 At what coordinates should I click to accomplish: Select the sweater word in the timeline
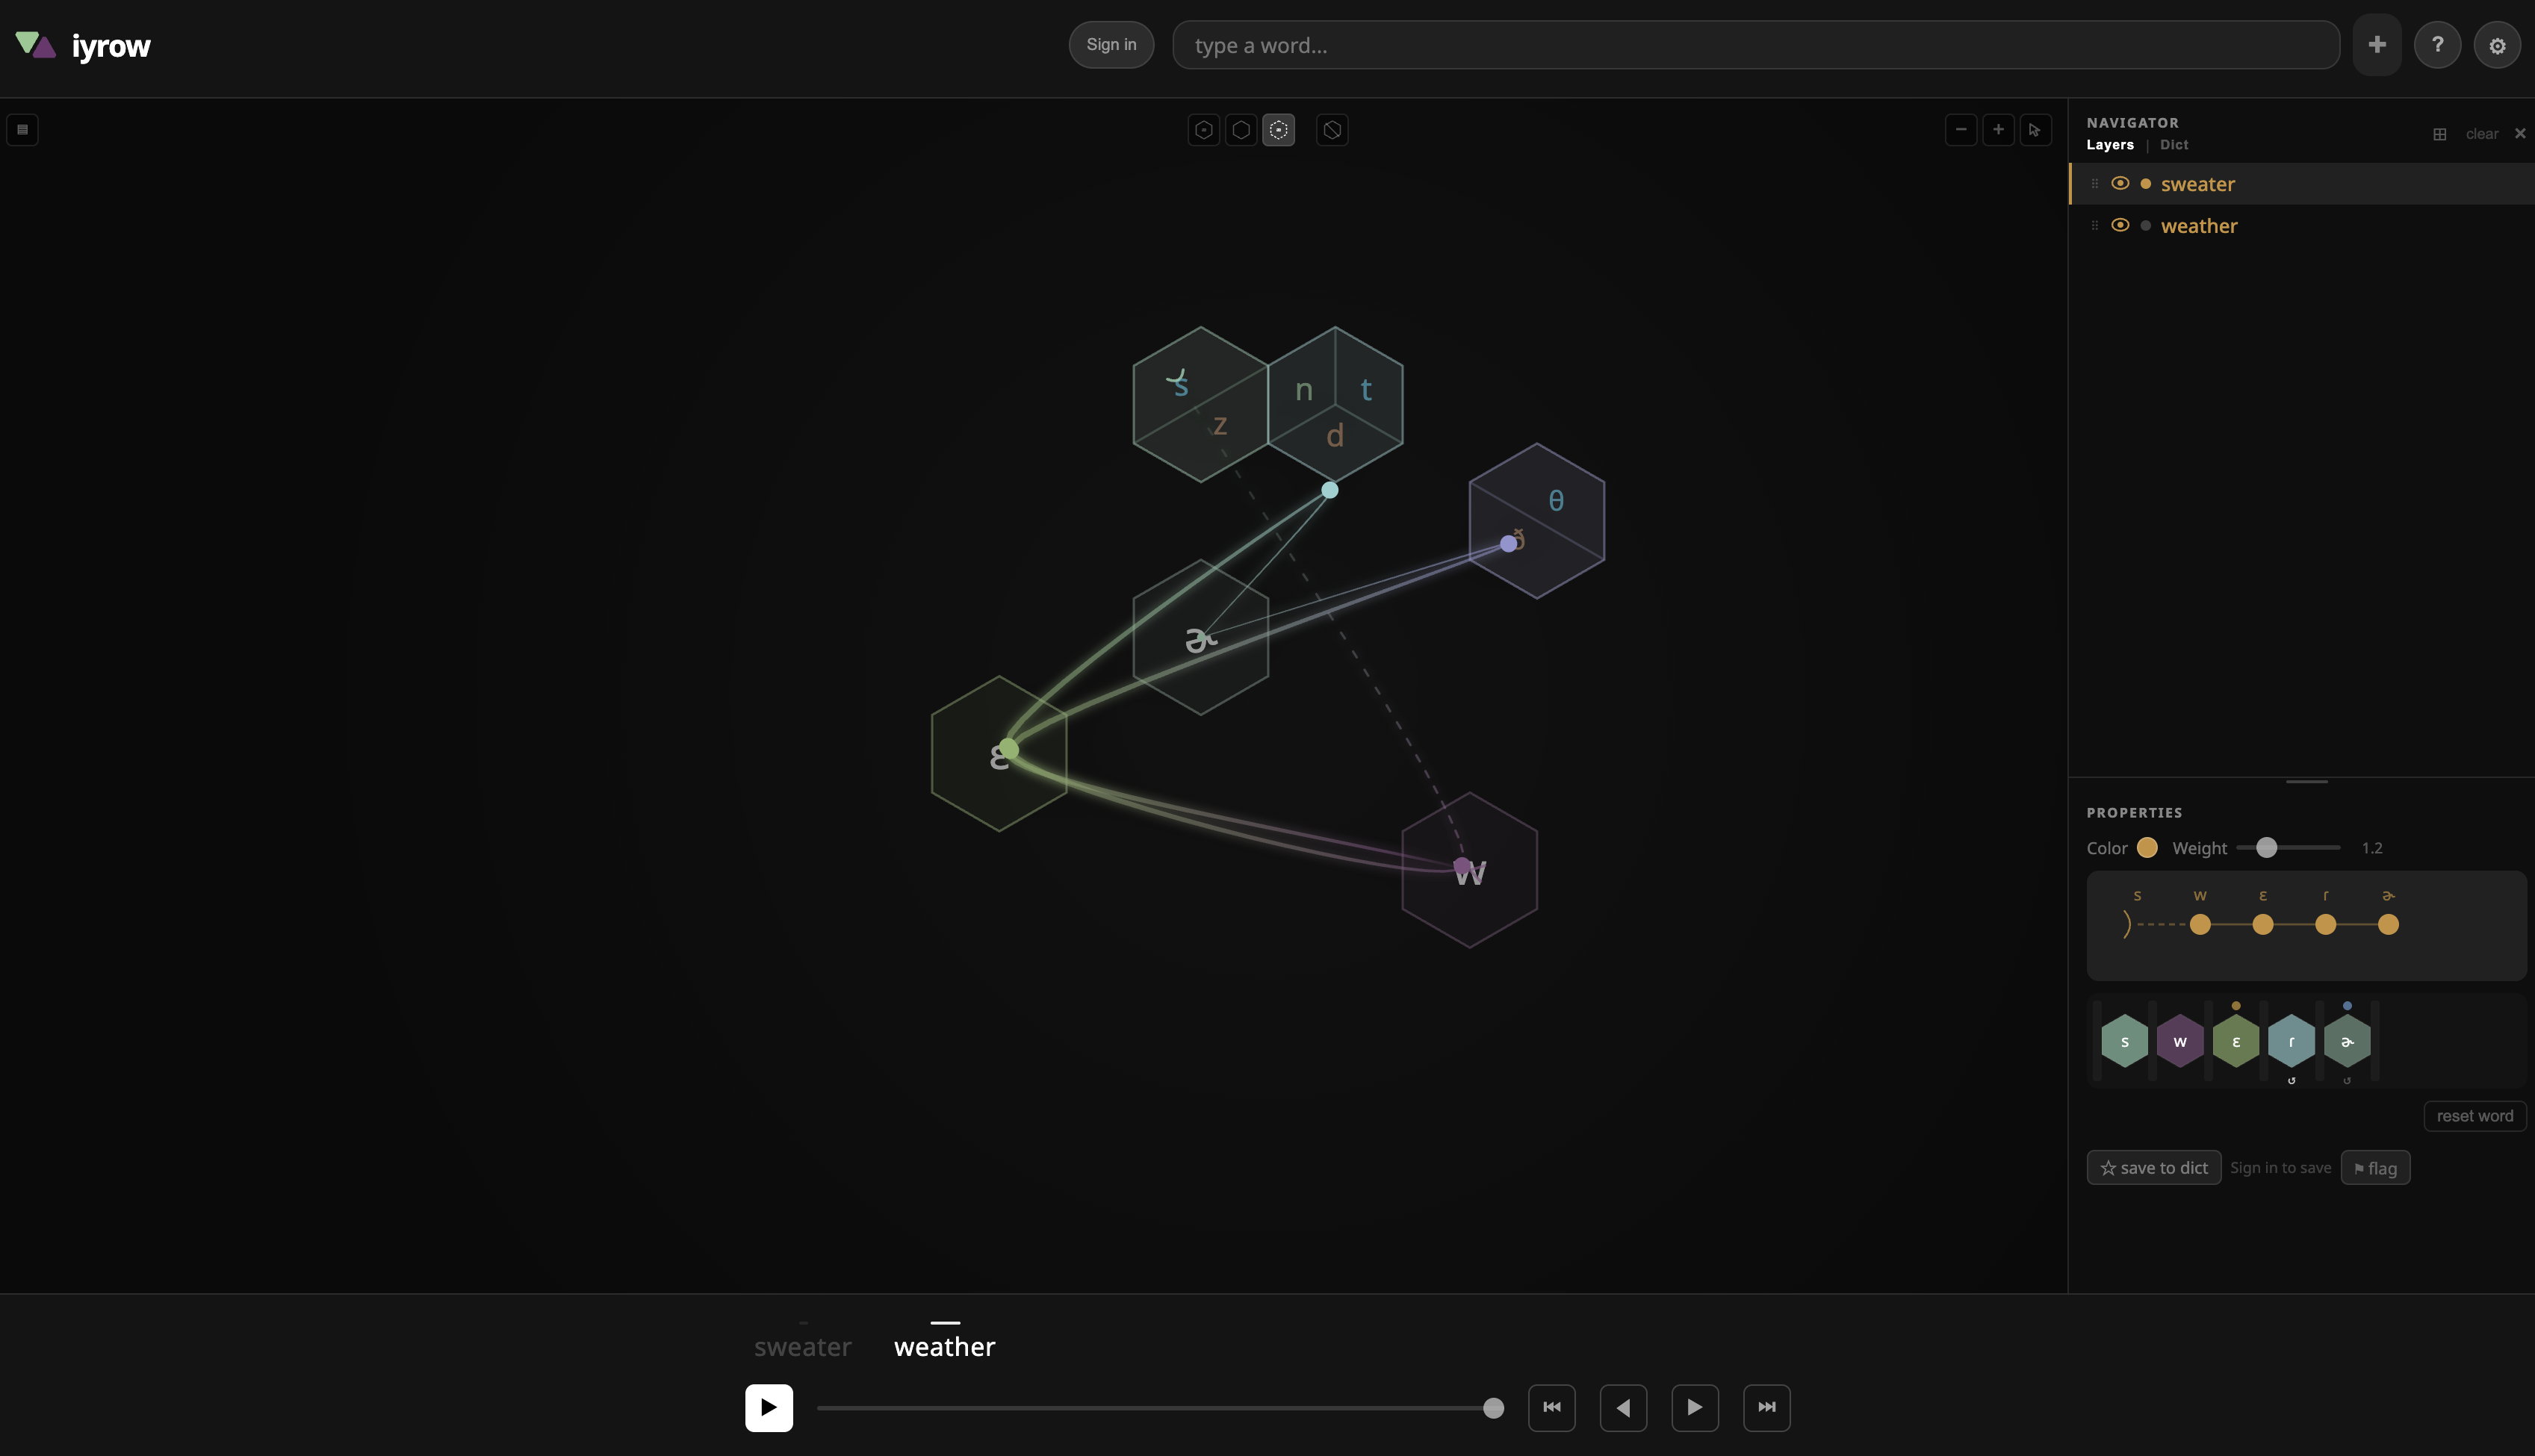point(803,1347)
